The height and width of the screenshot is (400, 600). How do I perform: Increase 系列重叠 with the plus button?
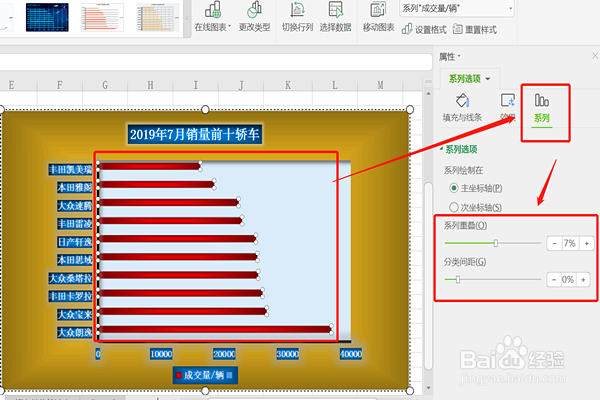[586, 243]
